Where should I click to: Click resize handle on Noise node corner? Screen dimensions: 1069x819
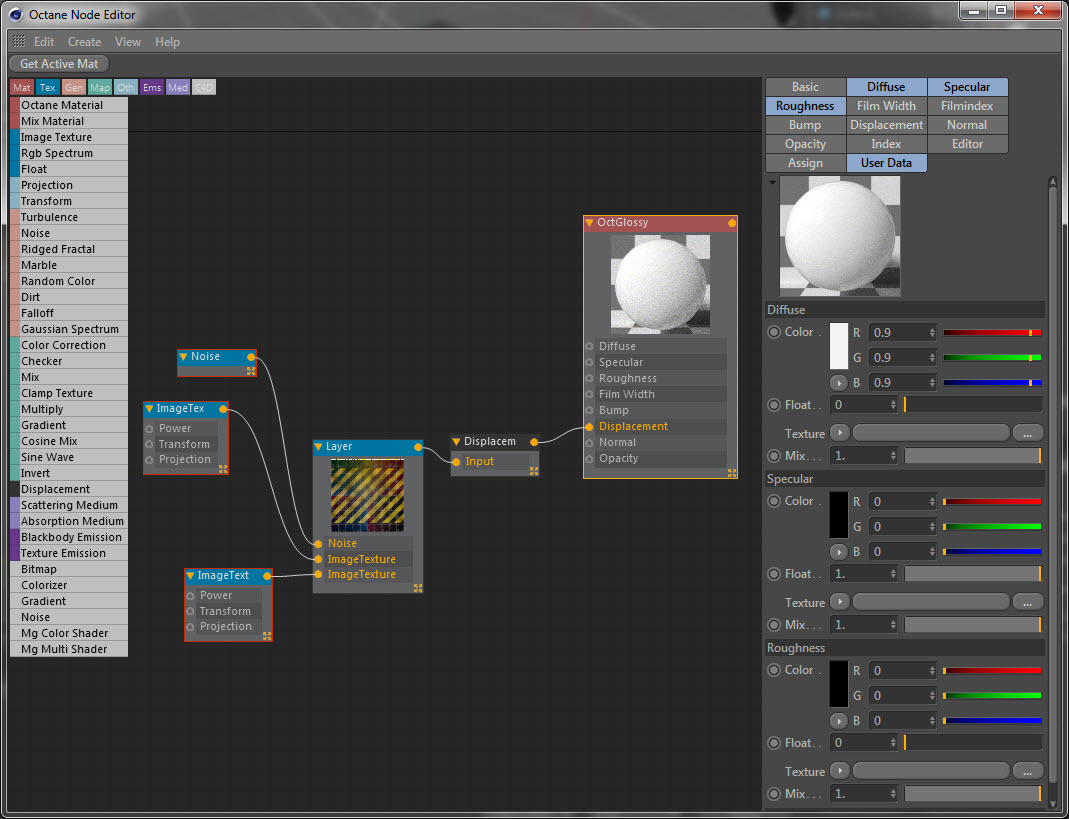pyautogui.click(x=251, y=372)
